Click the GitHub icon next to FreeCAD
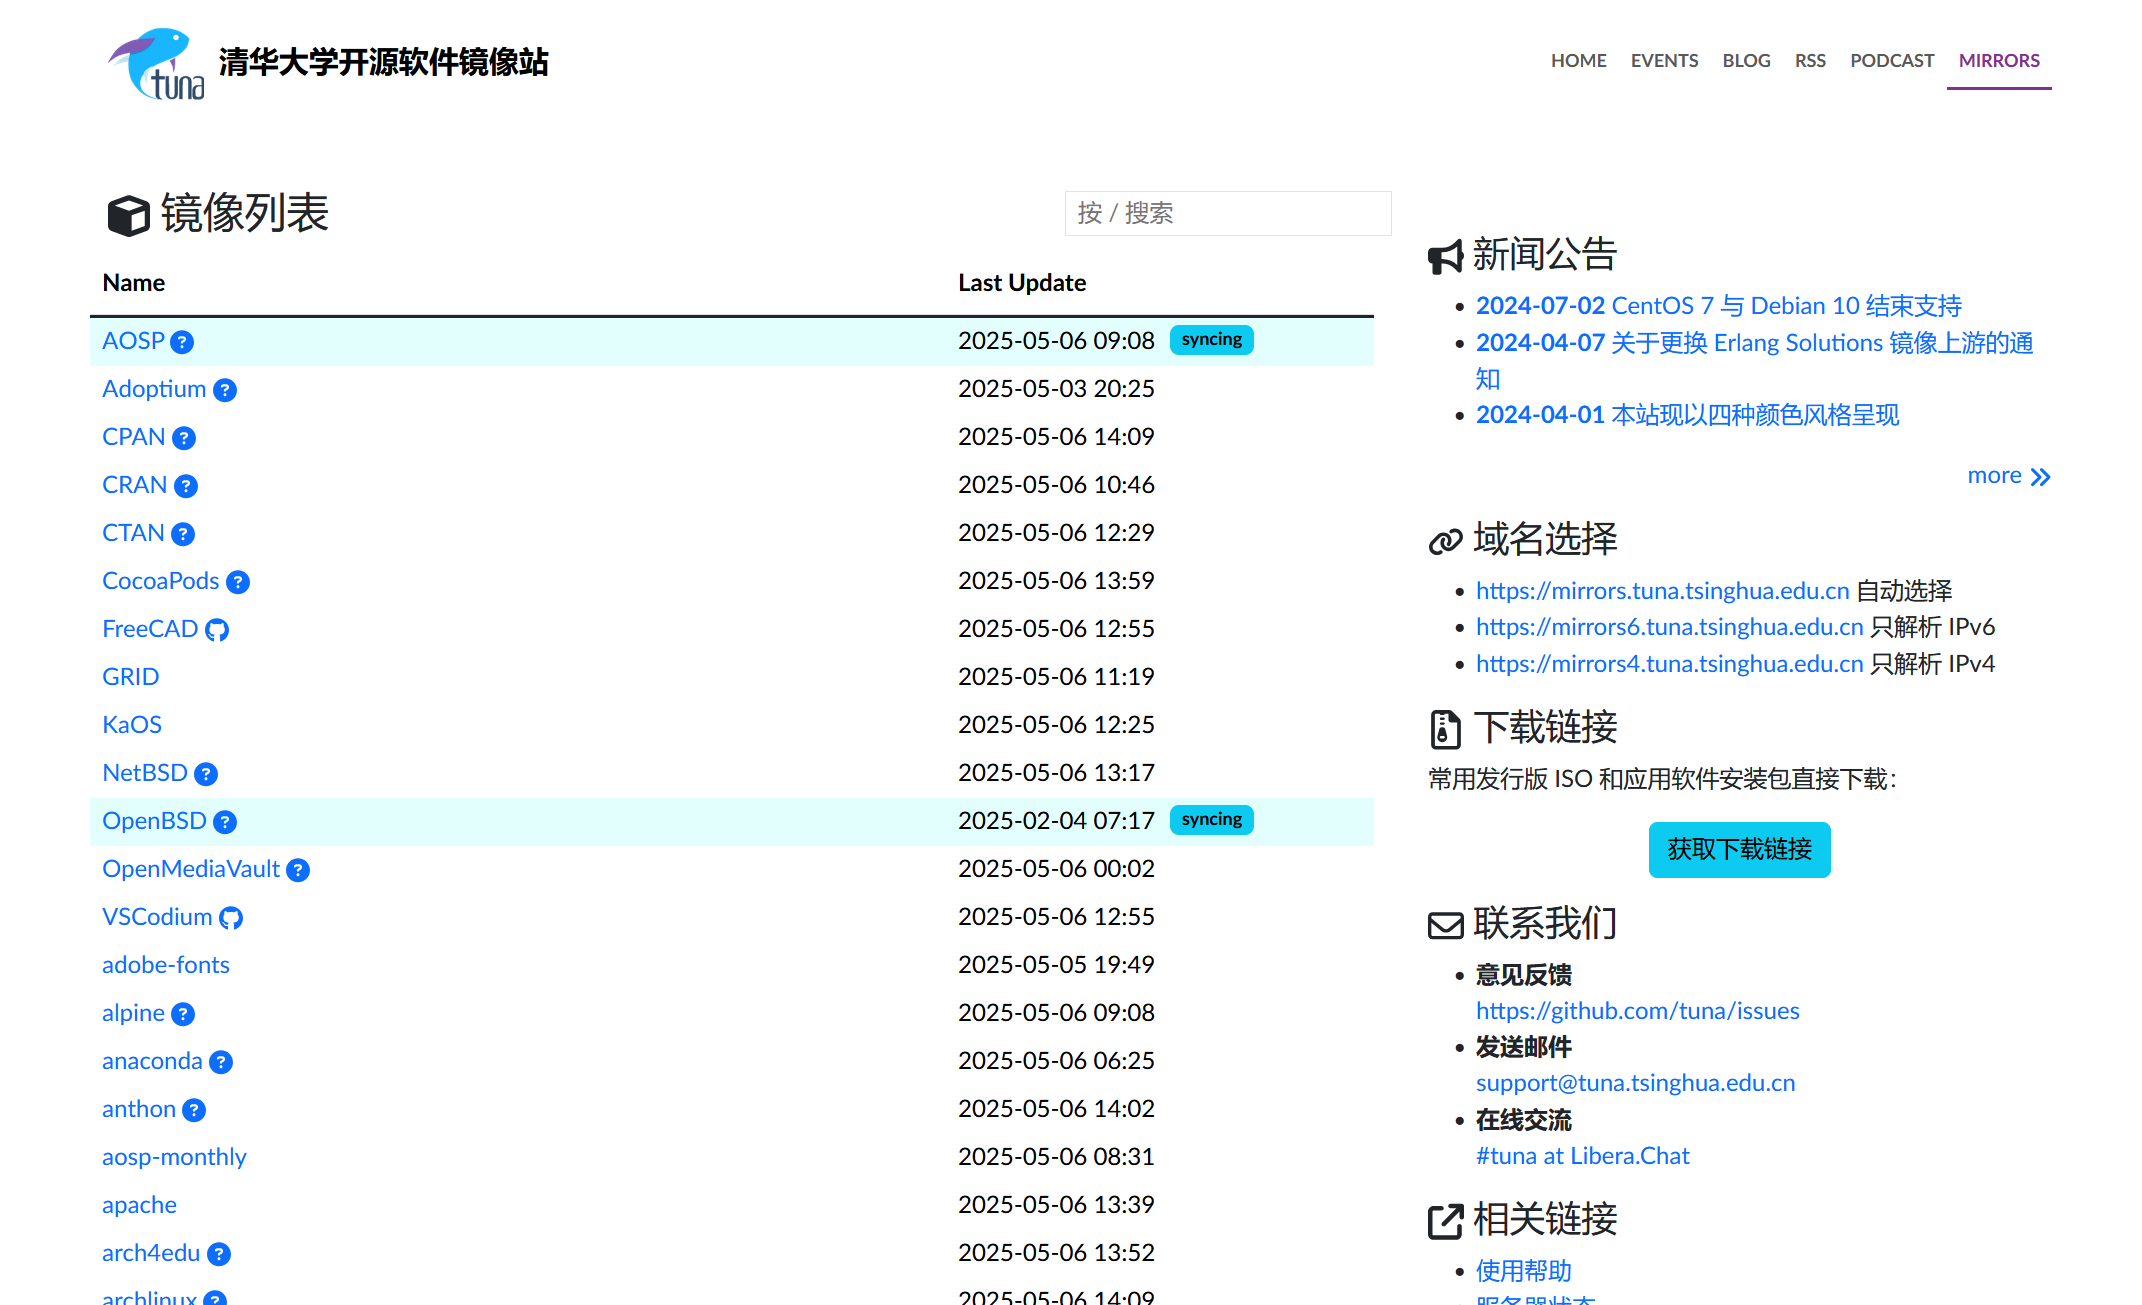The height and width of the screenshot is (1305, 2142). 217,630
